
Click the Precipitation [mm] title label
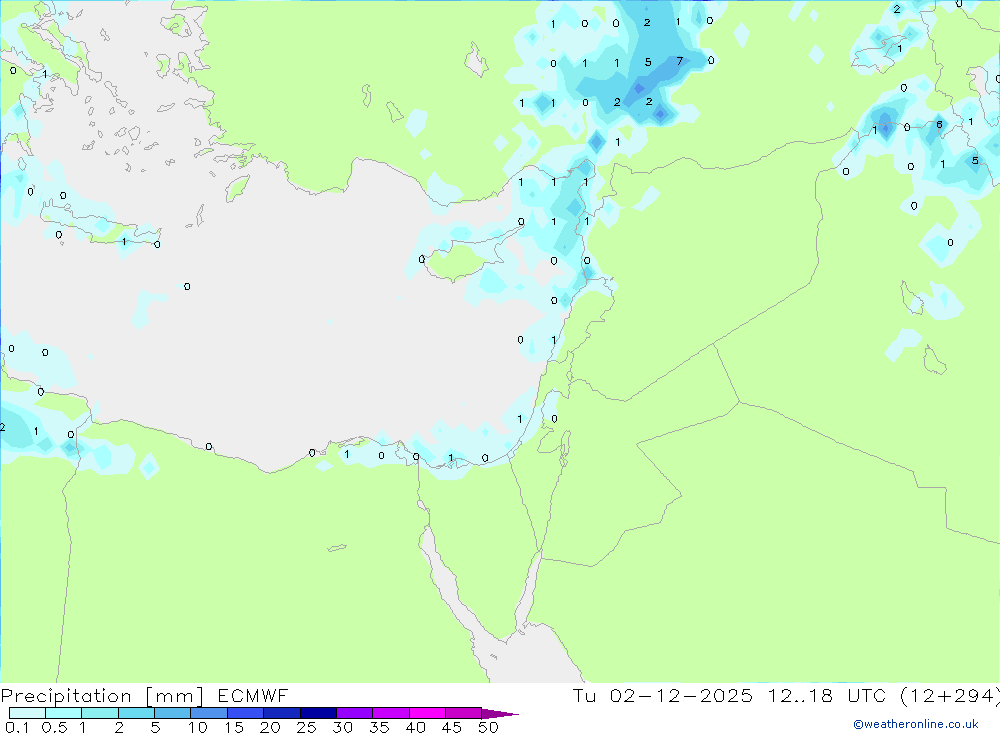click(102, 696)
